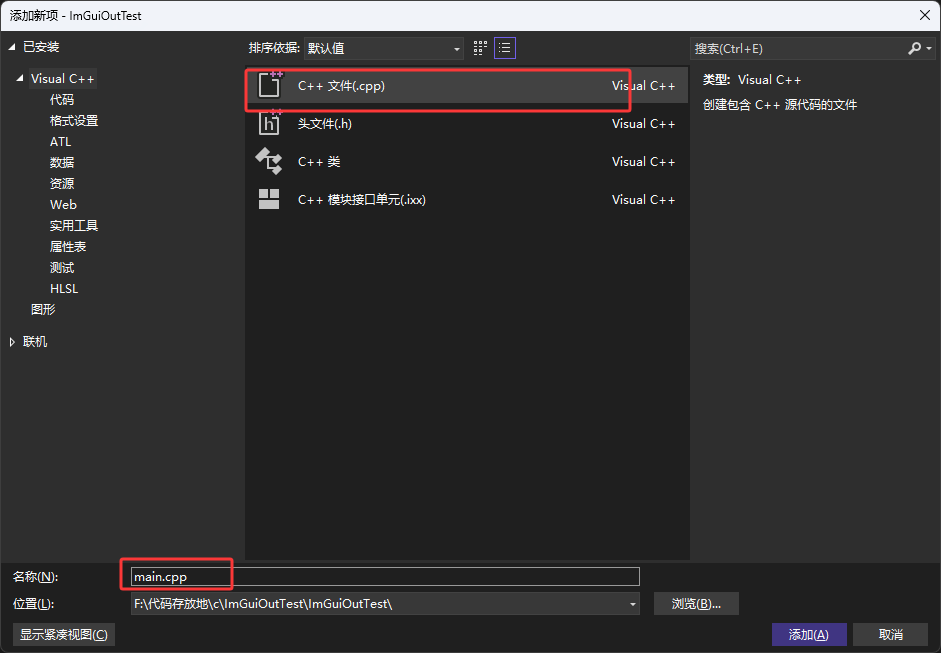941x653 pixels.
Task: Click the 添加(A) button
Action: tap(809, 634)
